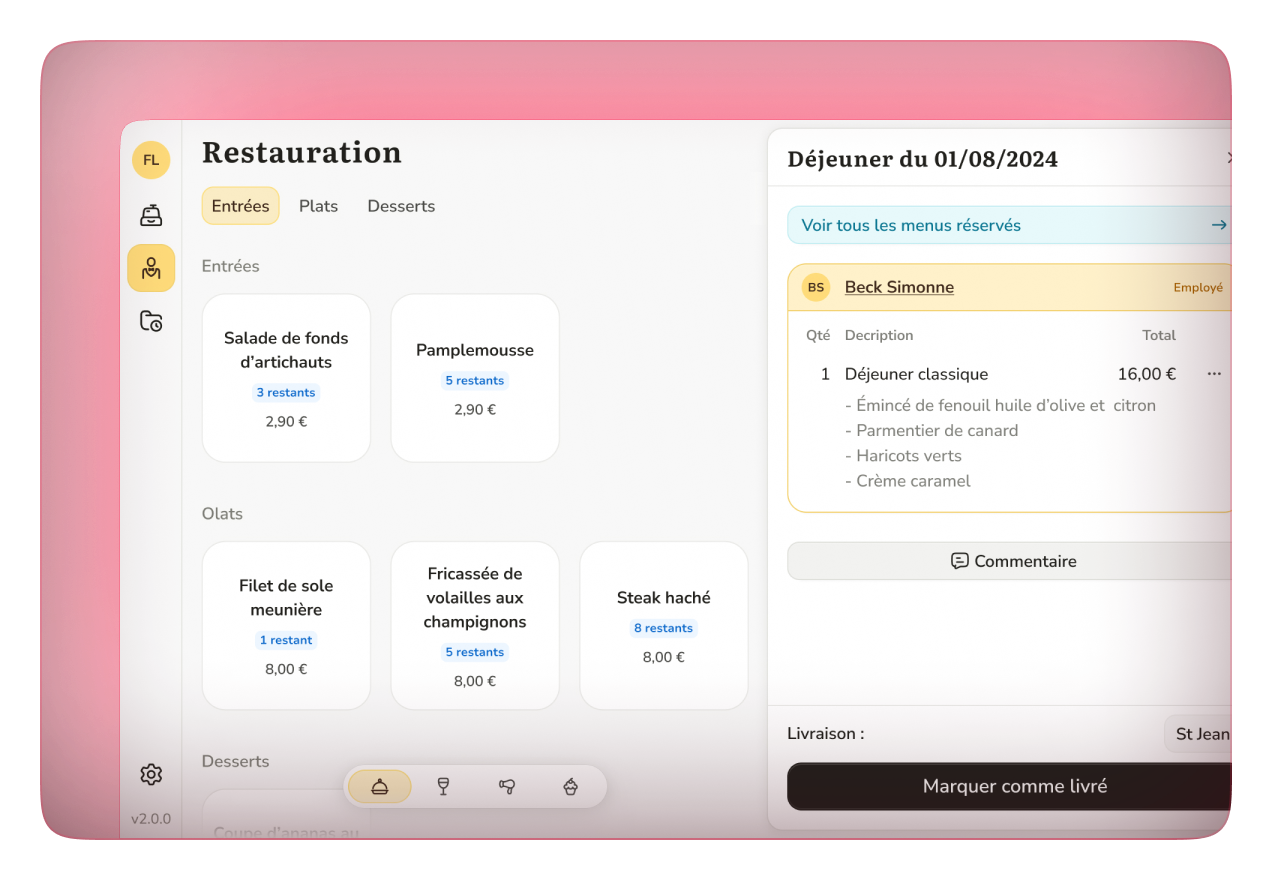Open the St Jean delivery location selector
The width and height of the screenshot is (1272, 880).
coord(1200,734)
